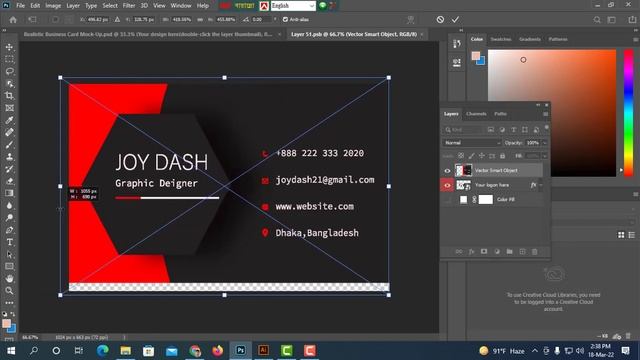Create a new layer from Layers panel

coord(522,252)
